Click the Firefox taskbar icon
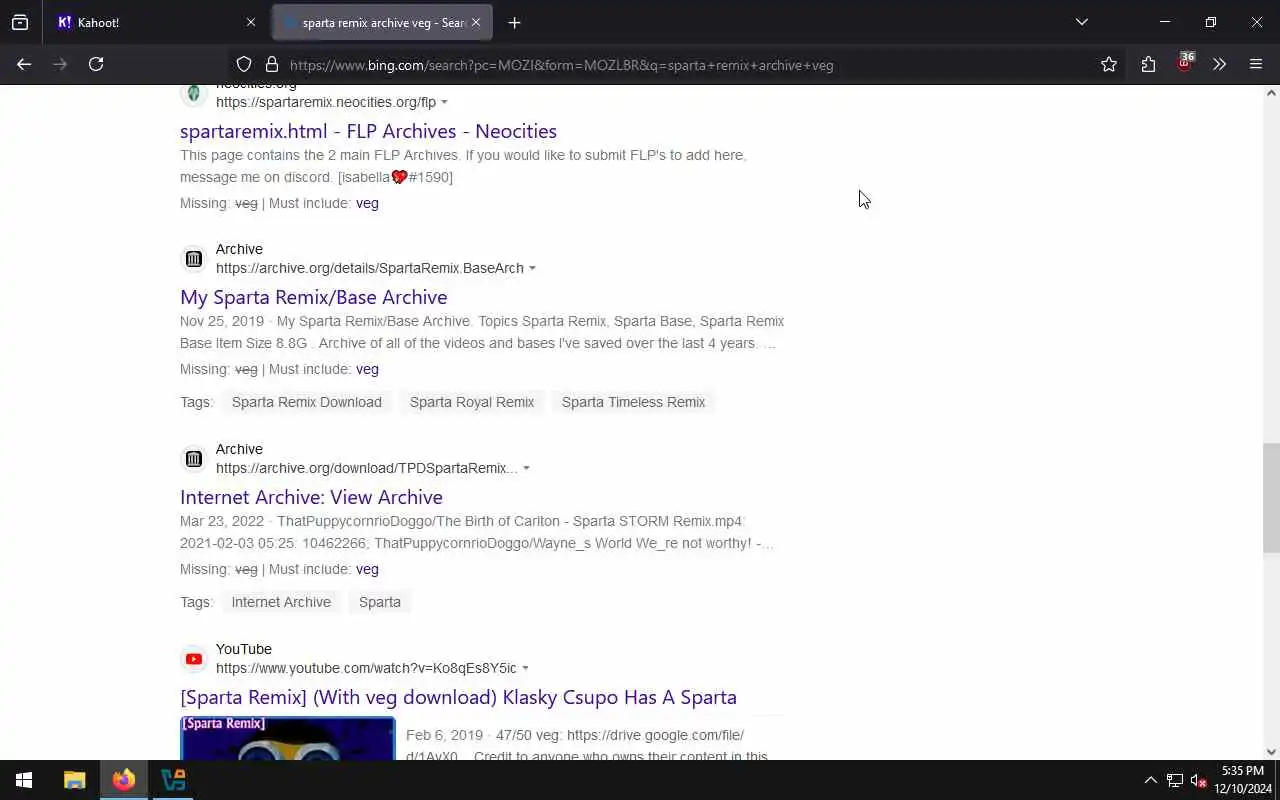The image size is (1280, 800). click(x=124, y=780)
